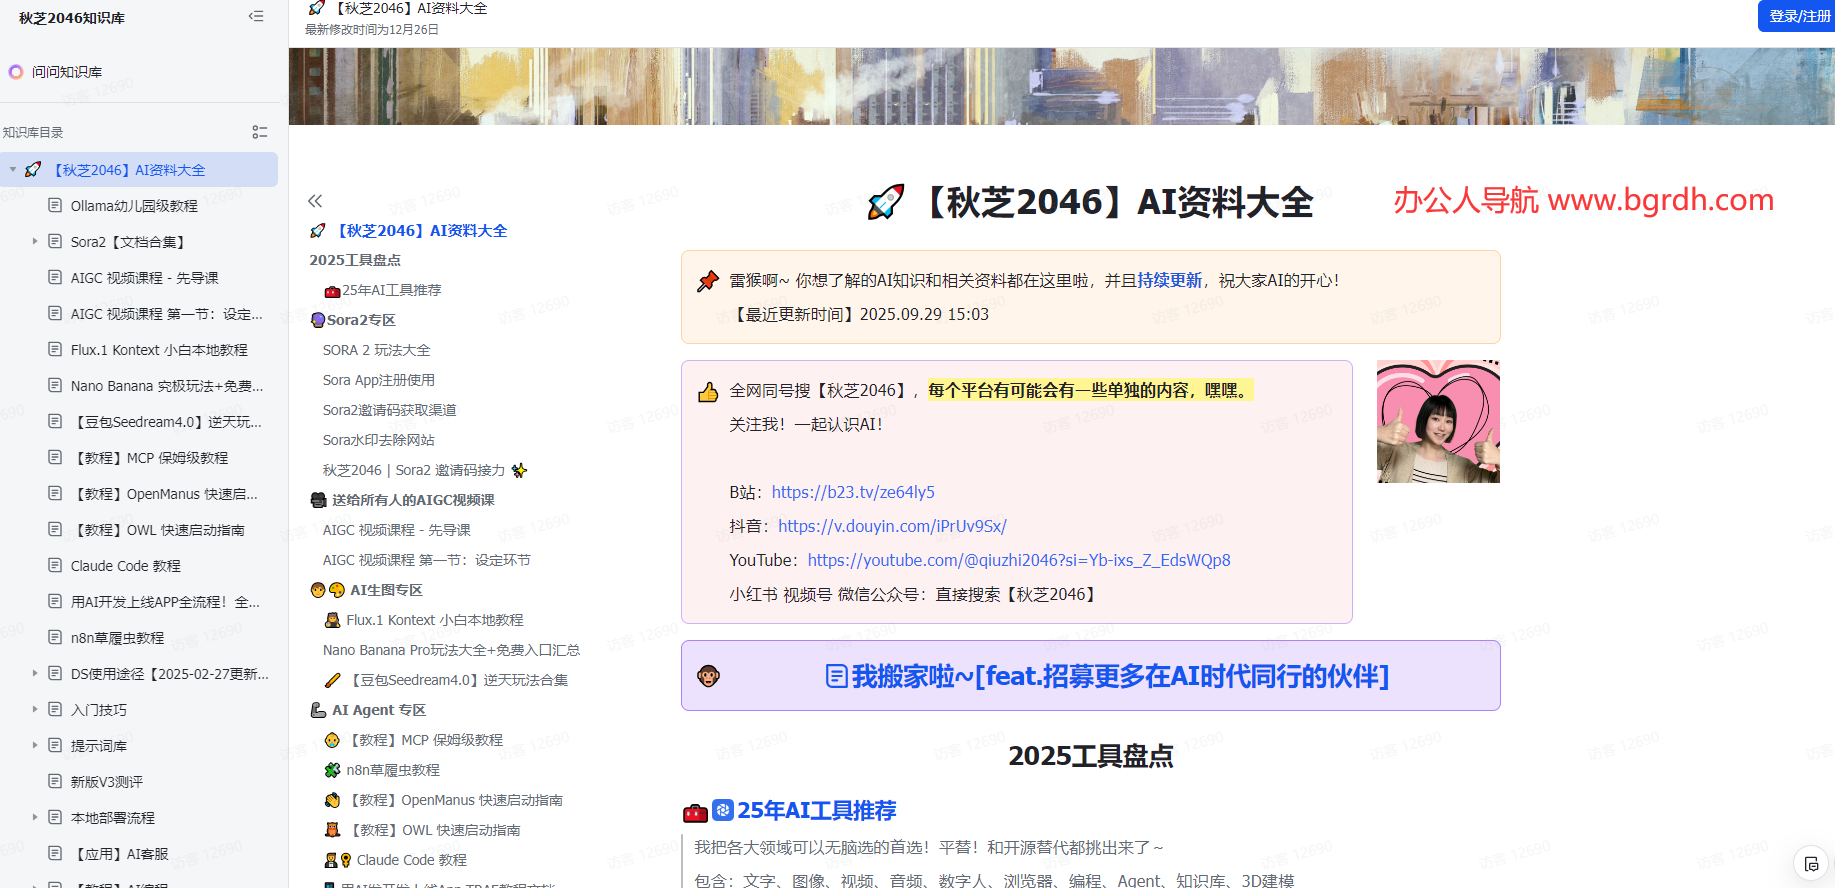This screenshot has width=1835, height=888.
Task: Collapse the left sidebar with the top icon
Action: [x=256, y=16]
